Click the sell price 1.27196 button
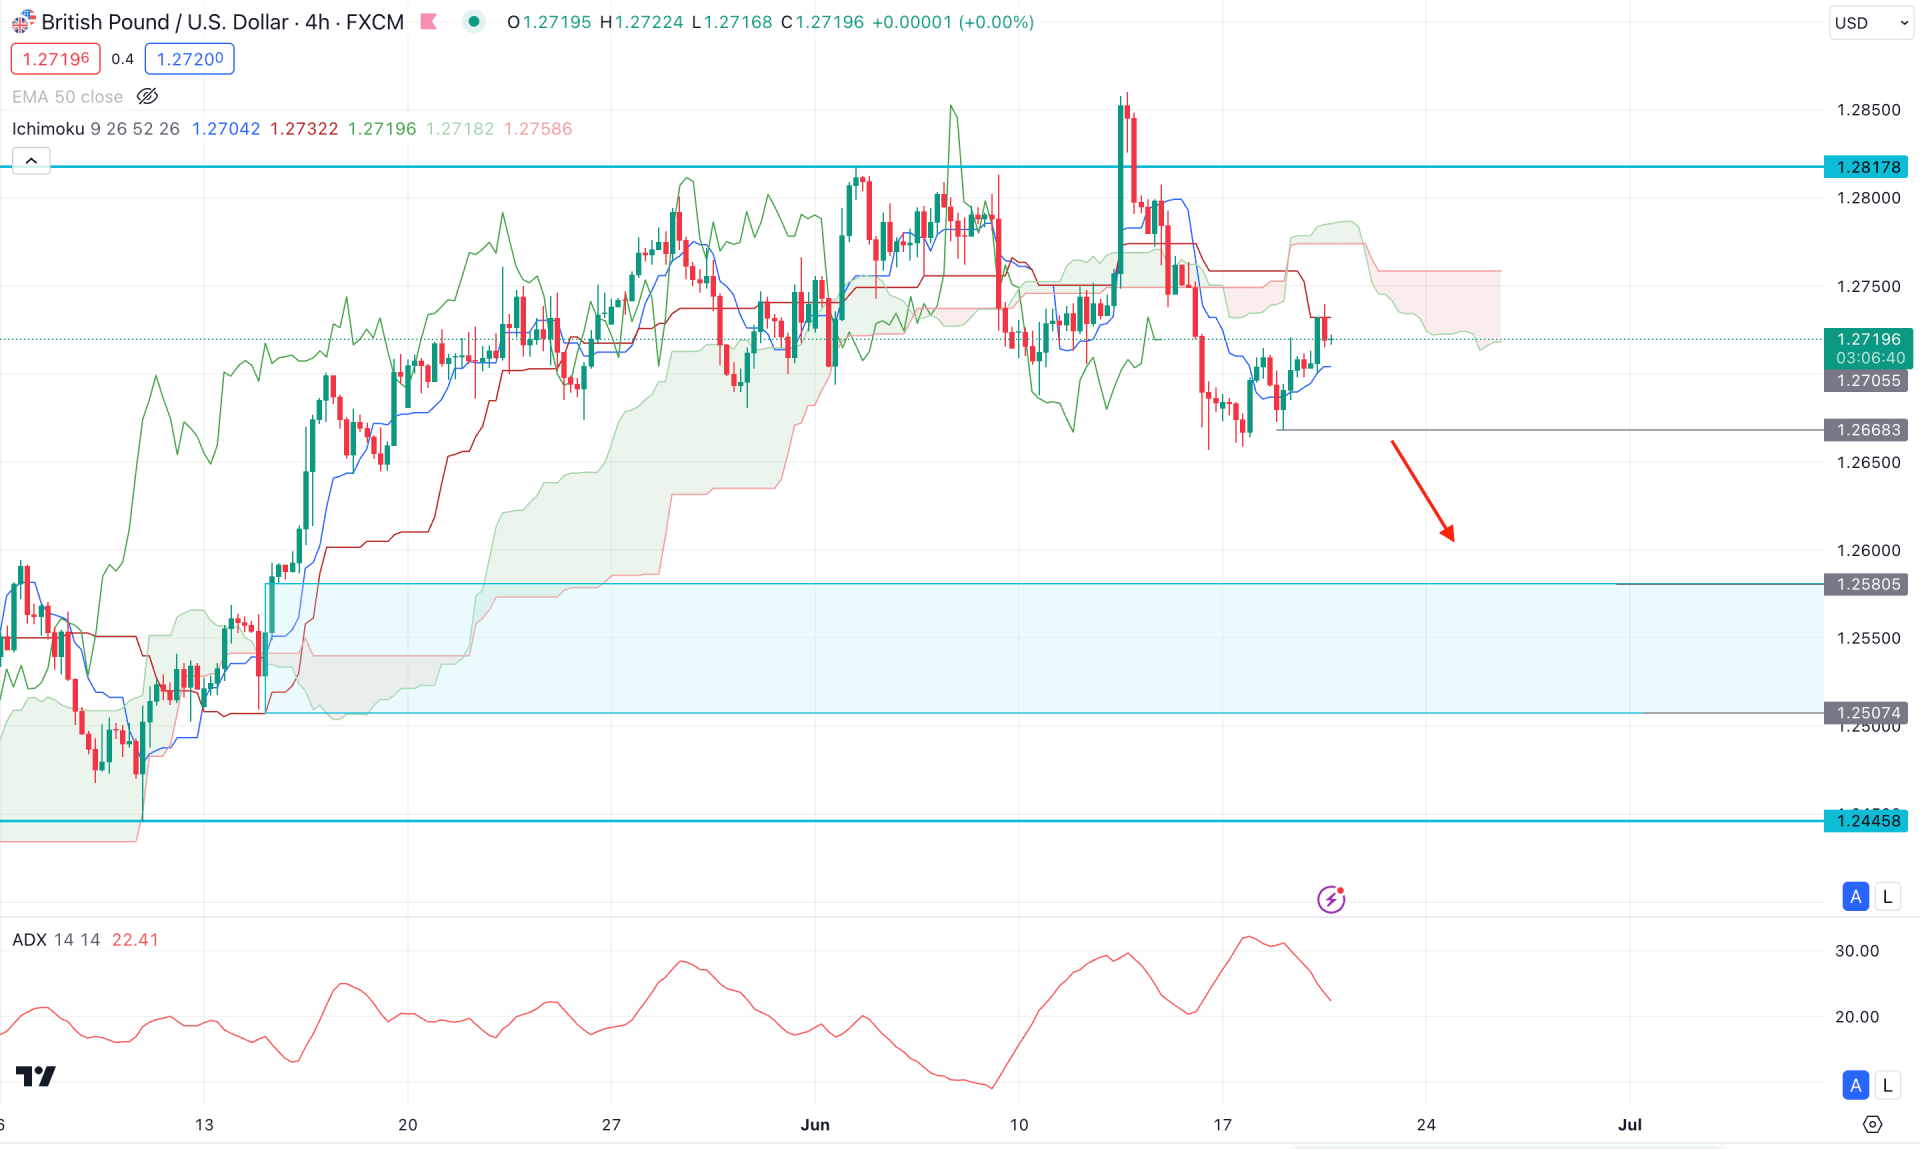The height and width of the screenshot is (1149, 1920). [56, 59]
